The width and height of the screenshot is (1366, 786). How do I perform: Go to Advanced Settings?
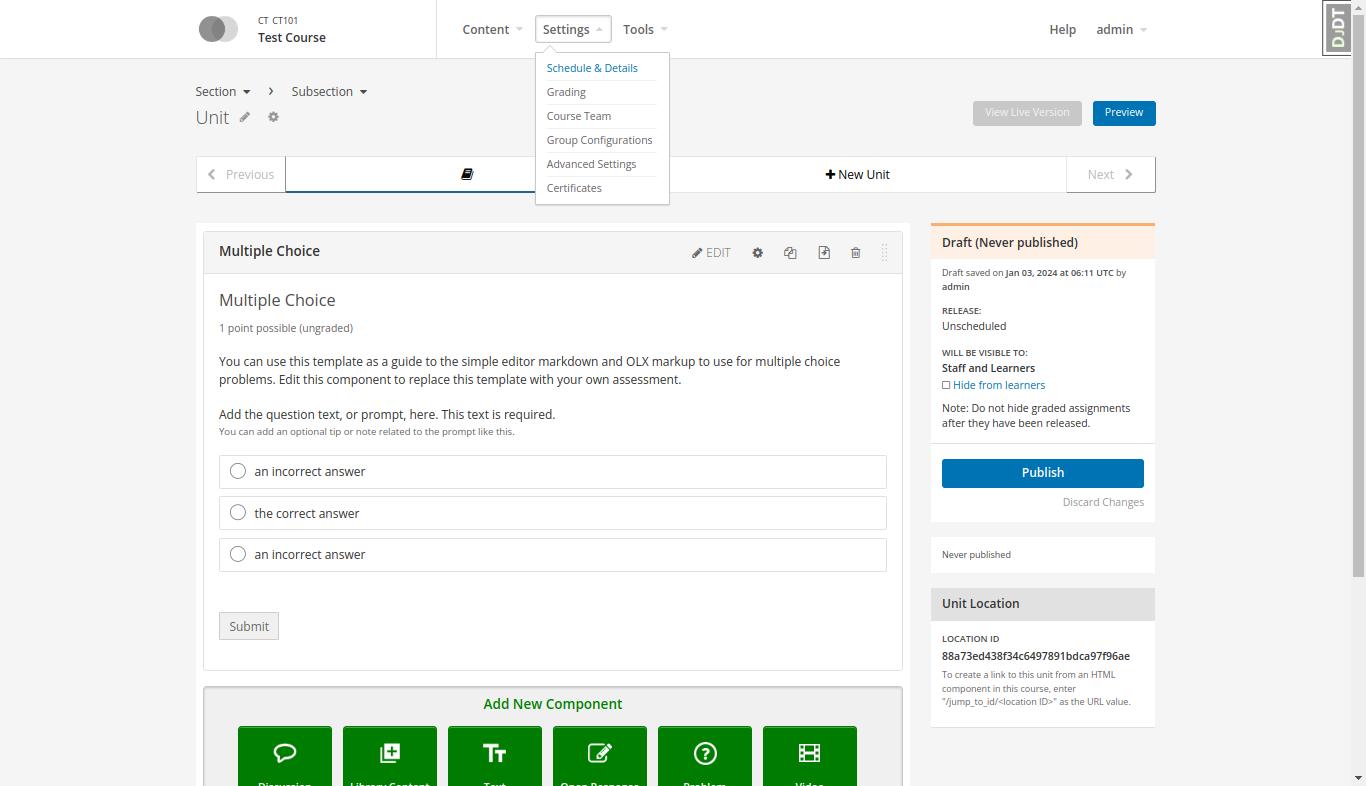pyautogui.click(x=591, y=164)
